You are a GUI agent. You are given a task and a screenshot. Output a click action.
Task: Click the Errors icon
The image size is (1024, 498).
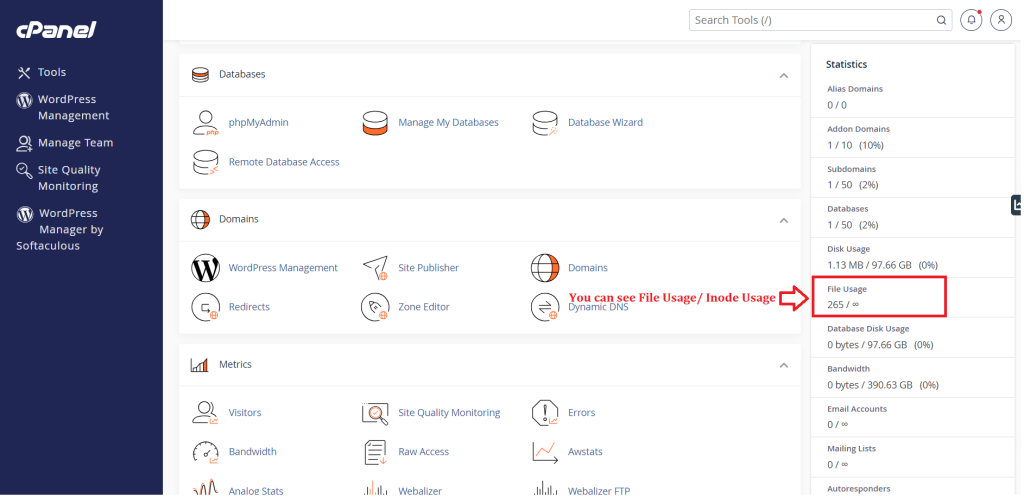[545, 412]
